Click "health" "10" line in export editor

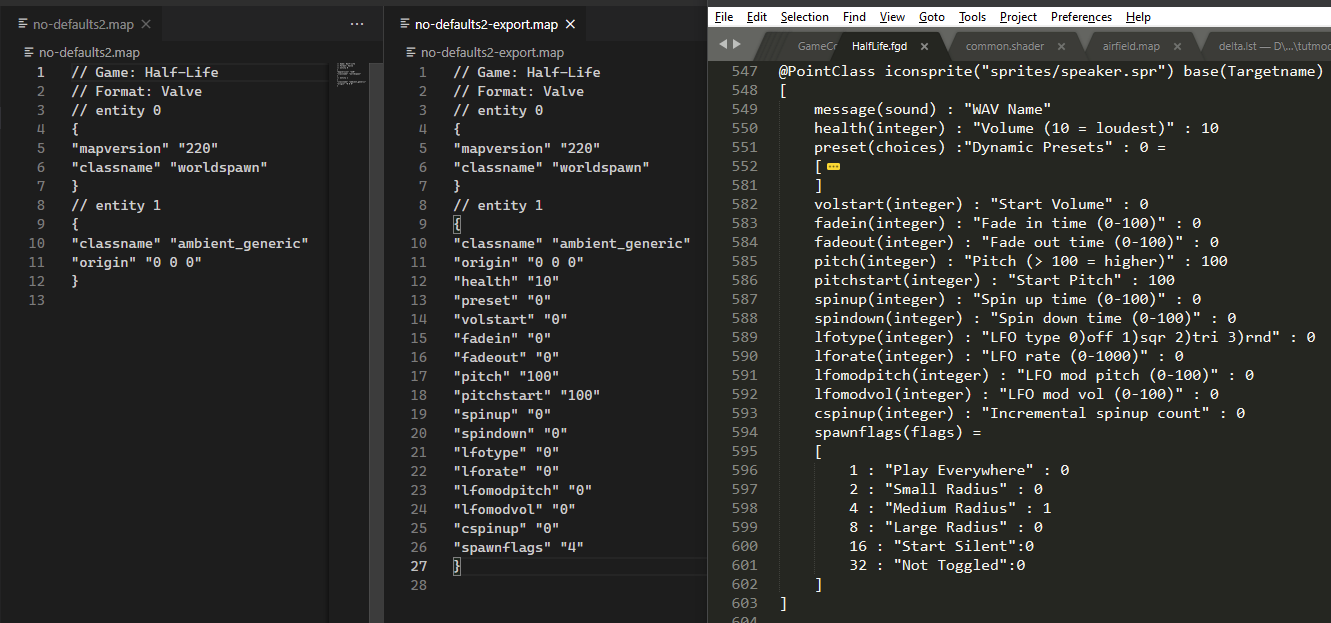[x=506, y=281]
